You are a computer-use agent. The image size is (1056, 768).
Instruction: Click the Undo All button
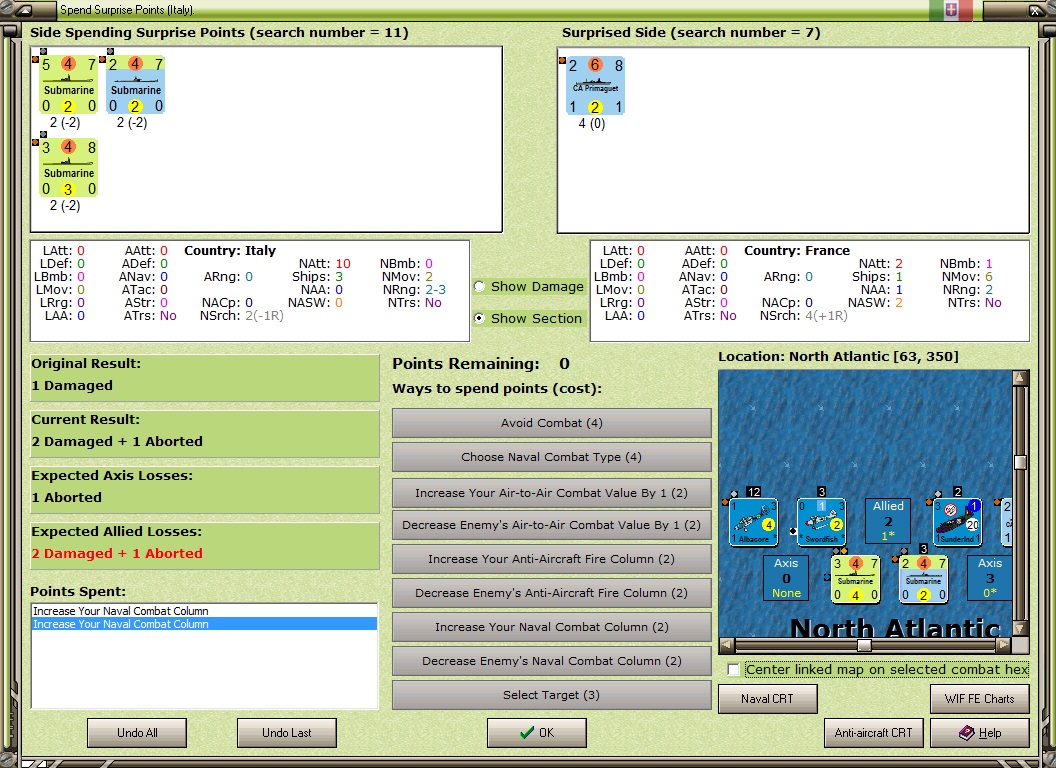(137, 732)
